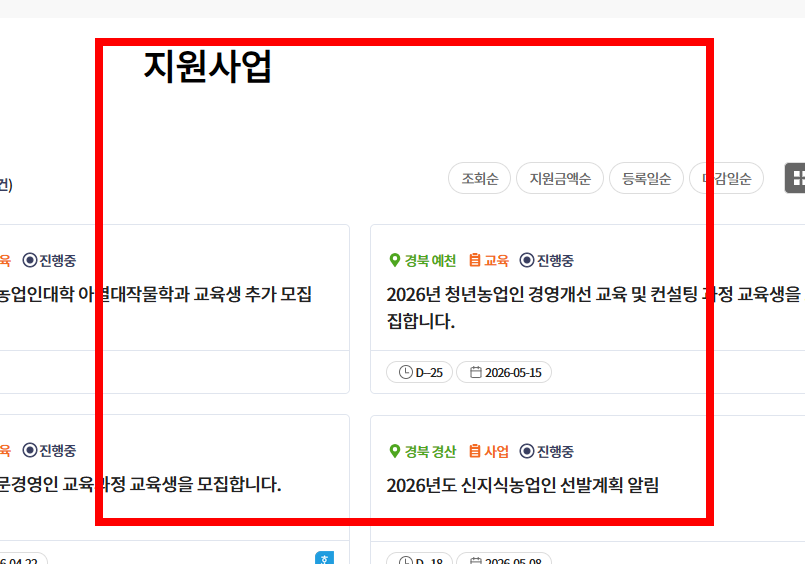This screenshot has width=805, height=564.
Task: Click the 경북 예천 region label
Action: (430, 261)
